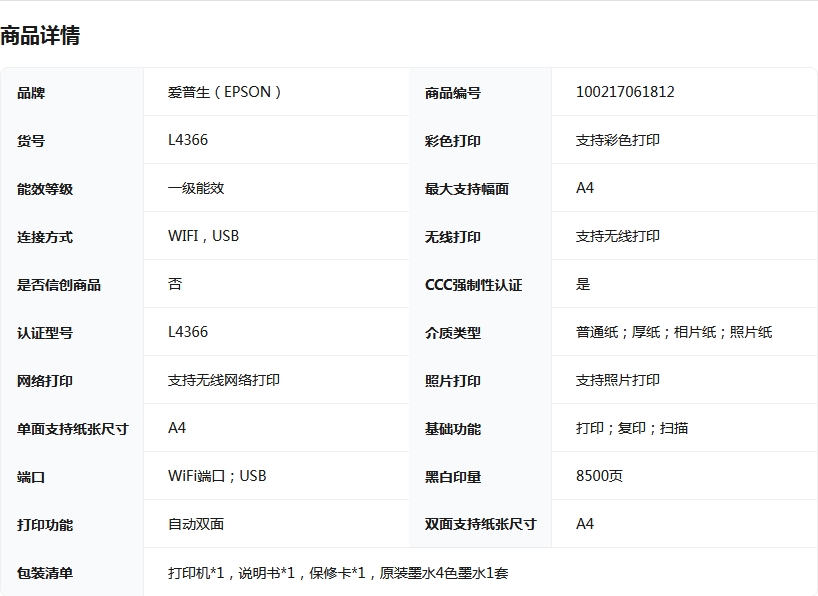Viewport: 818px width, 596px height.
Task: Select the 黑白印量 label
Action: tap(453, 477)
